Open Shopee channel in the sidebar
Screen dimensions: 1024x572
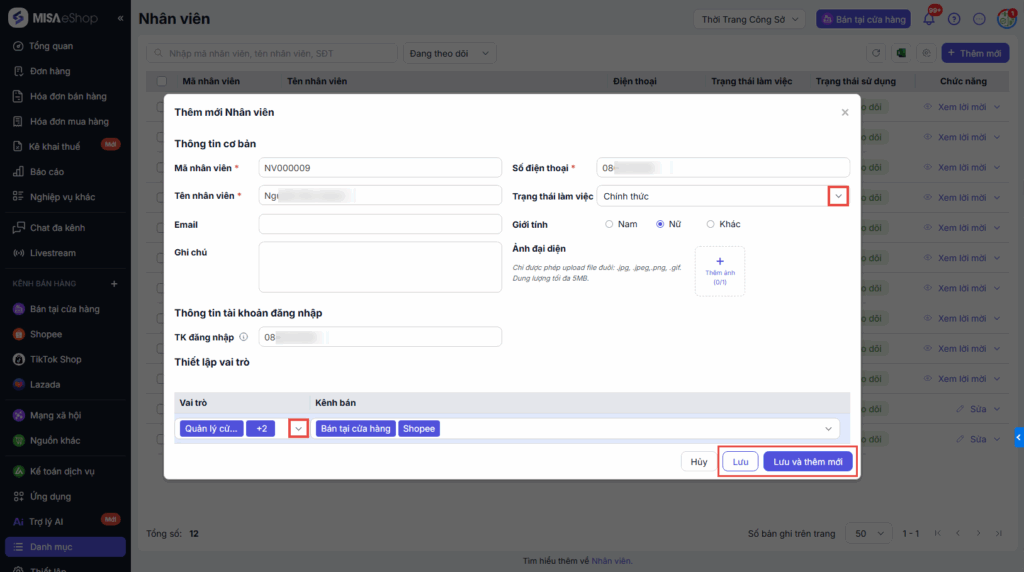point(46,334)
